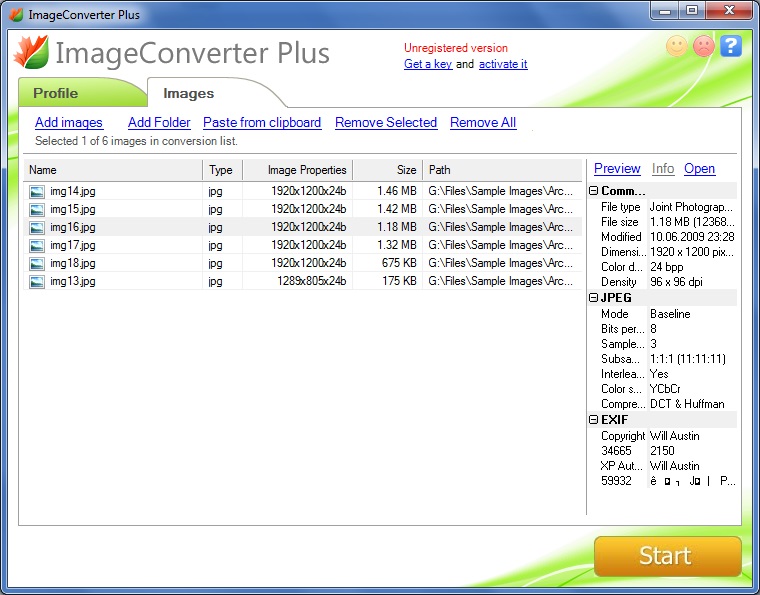Click Paste from clipboard link
The height and width of the screenshot is (595, 760).
pyautogui.click(x=262, y=123)
